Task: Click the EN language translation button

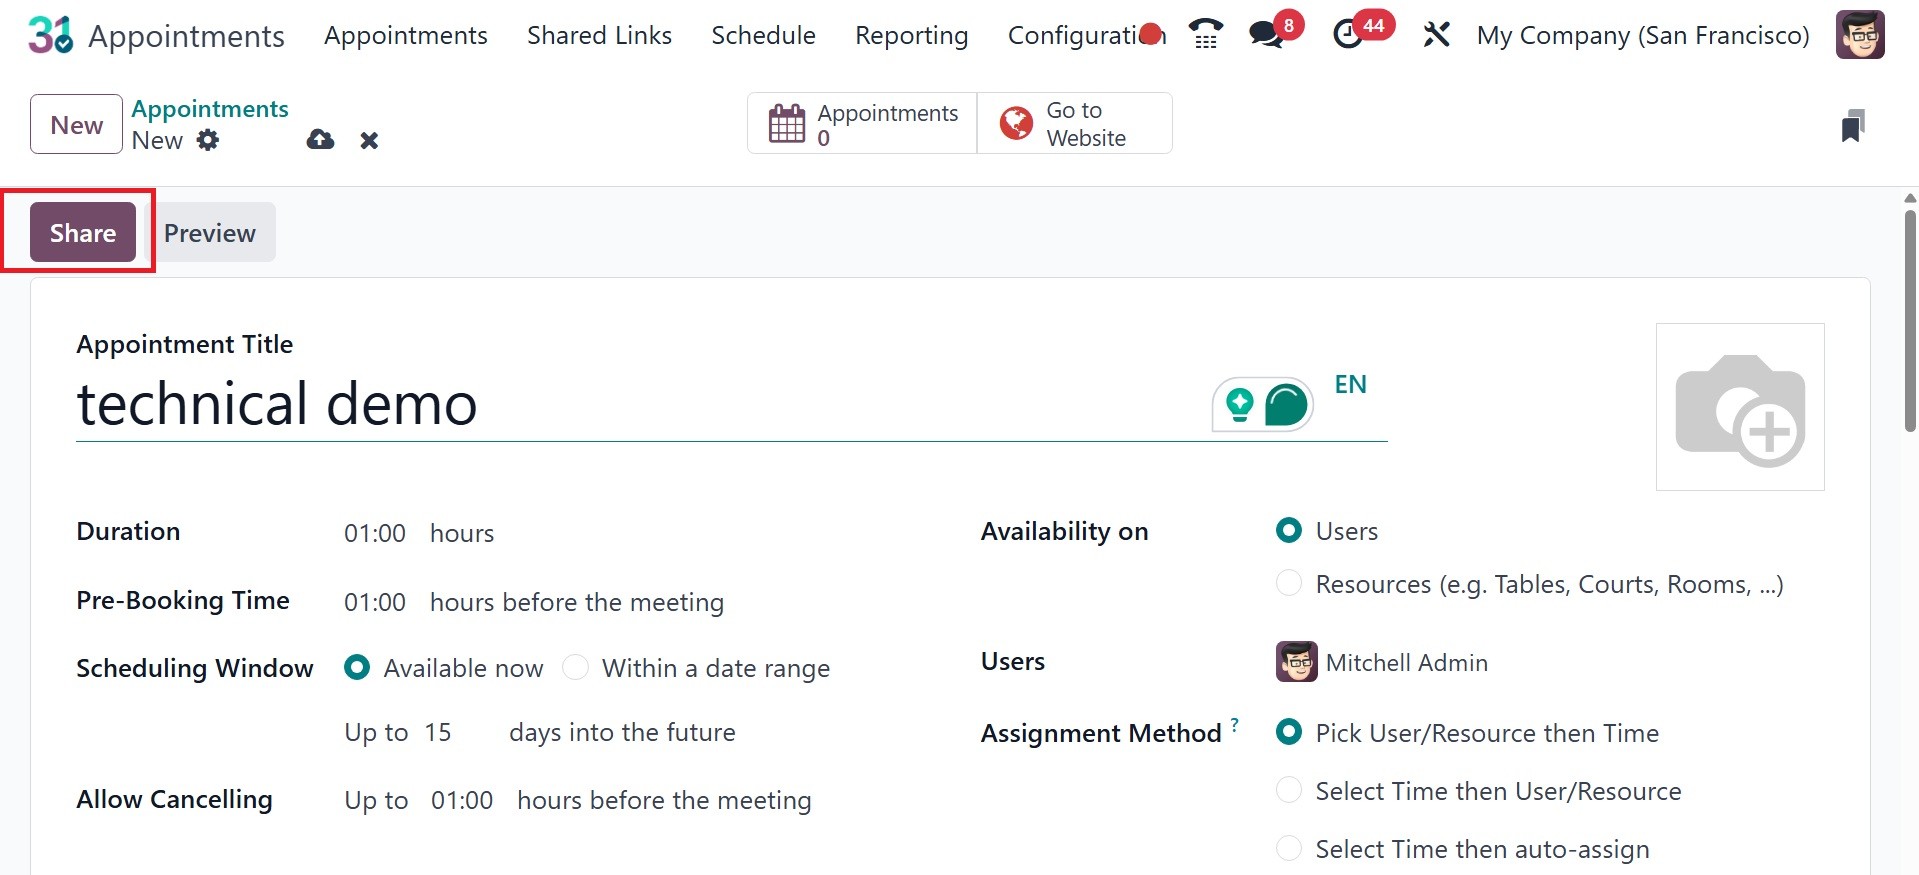Action: (1350, 384)
